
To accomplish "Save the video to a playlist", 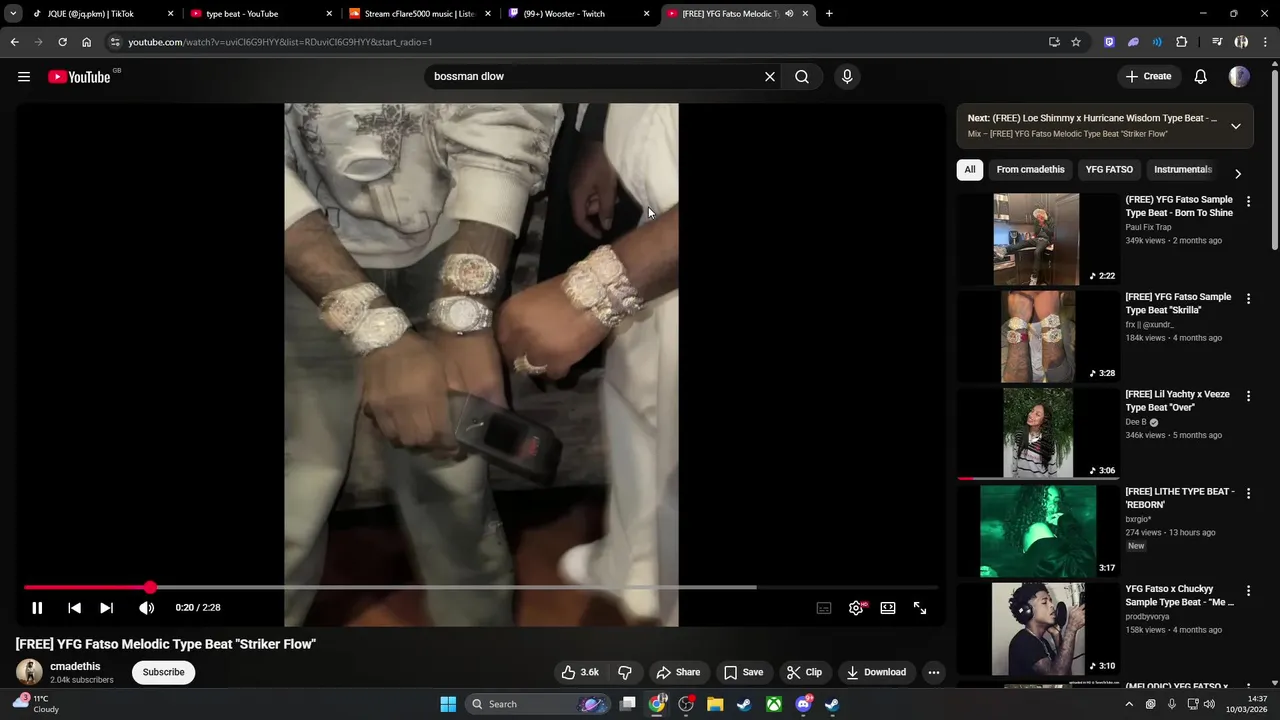I will point(744,673).
